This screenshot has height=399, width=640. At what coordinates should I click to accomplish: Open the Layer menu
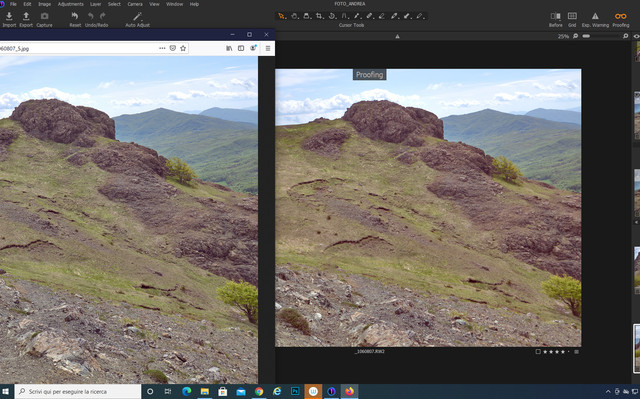[x=96, y=4]
